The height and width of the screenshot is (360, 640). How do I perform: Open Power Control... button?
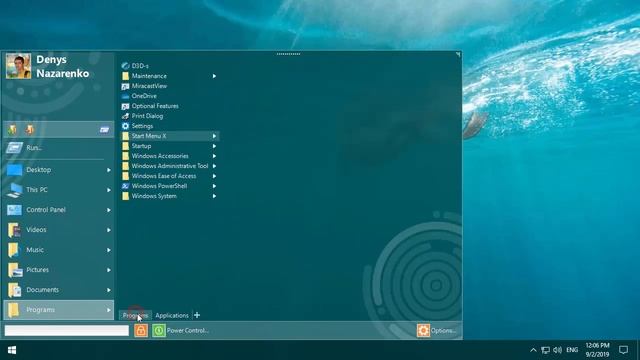pyautogui.click(x=181, y=331)
